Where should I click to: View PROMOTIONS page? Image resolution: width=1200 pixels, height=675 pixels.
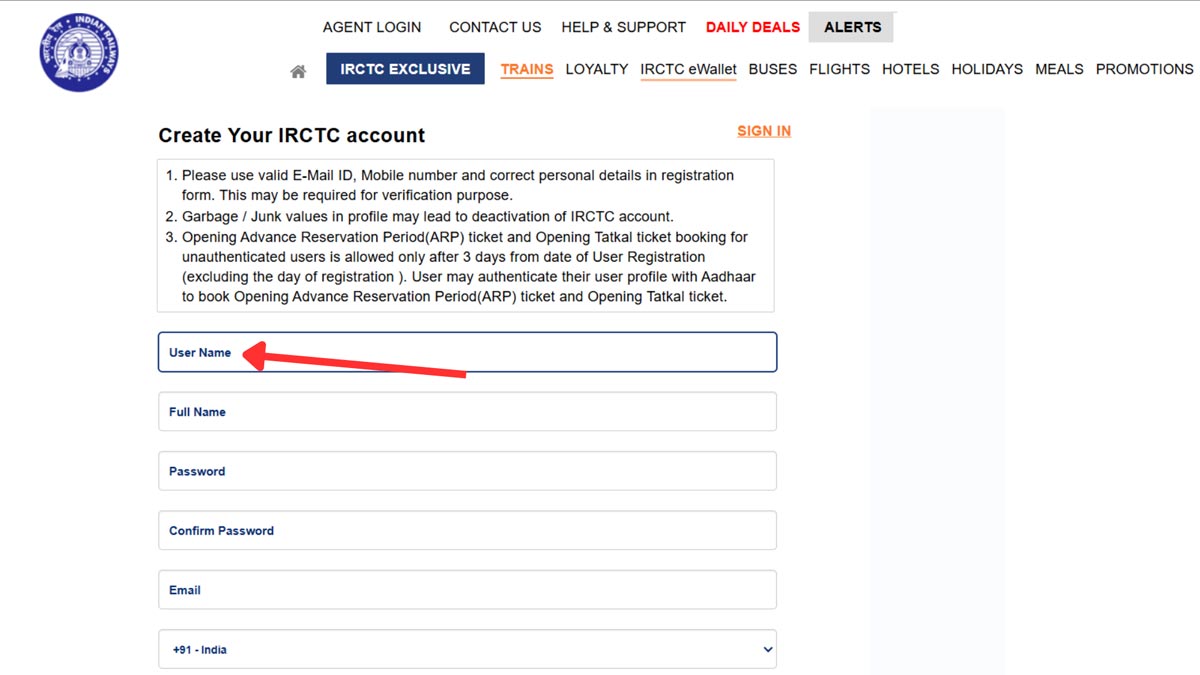pos(1144,69)
